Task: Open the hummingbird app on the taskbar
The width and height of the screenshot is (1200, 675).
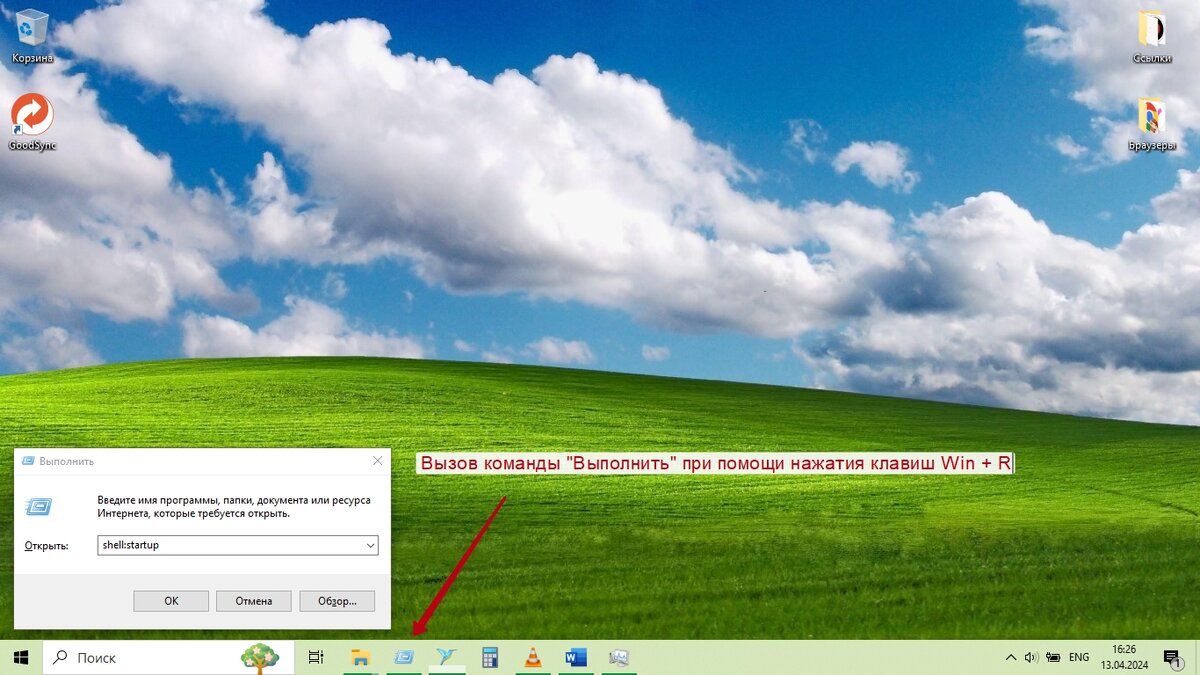Action: click(447, 657)
